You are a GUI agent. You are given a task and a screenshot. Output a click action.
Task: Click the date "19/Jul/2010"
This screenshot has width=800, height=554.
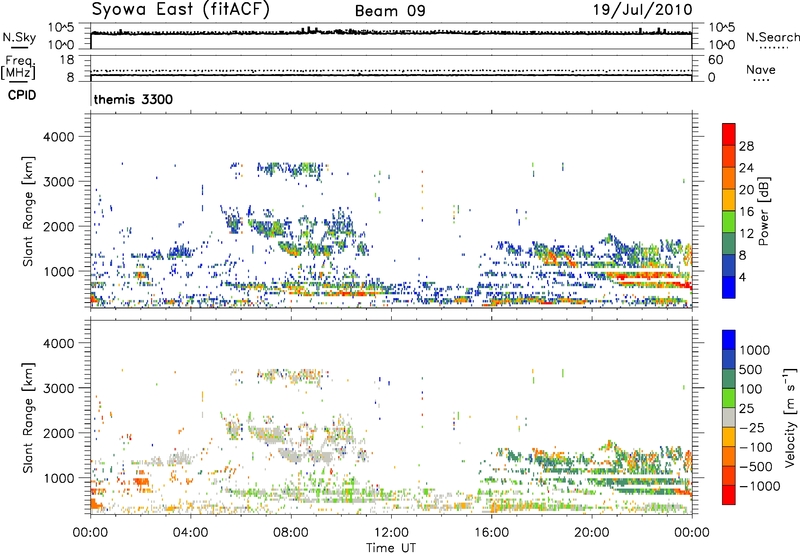coord(642,10)
